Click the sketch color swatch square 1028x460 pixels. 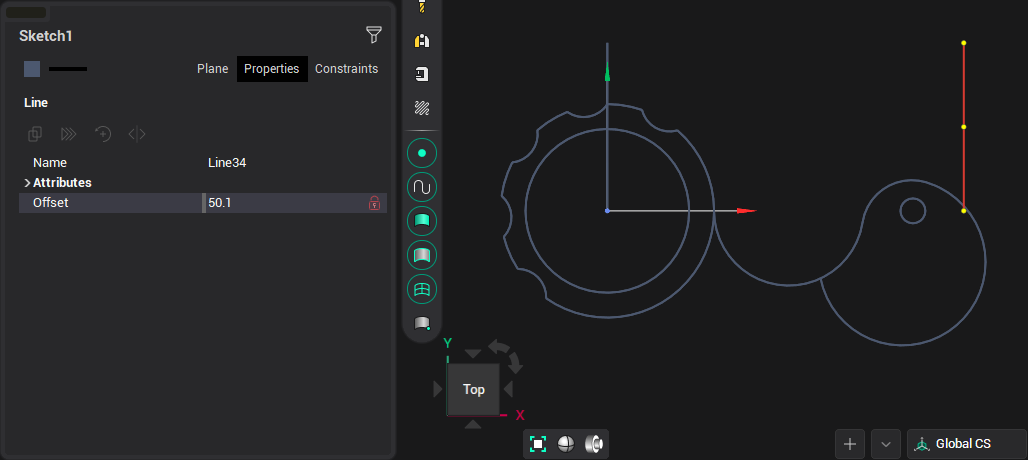tap(32, 69)
